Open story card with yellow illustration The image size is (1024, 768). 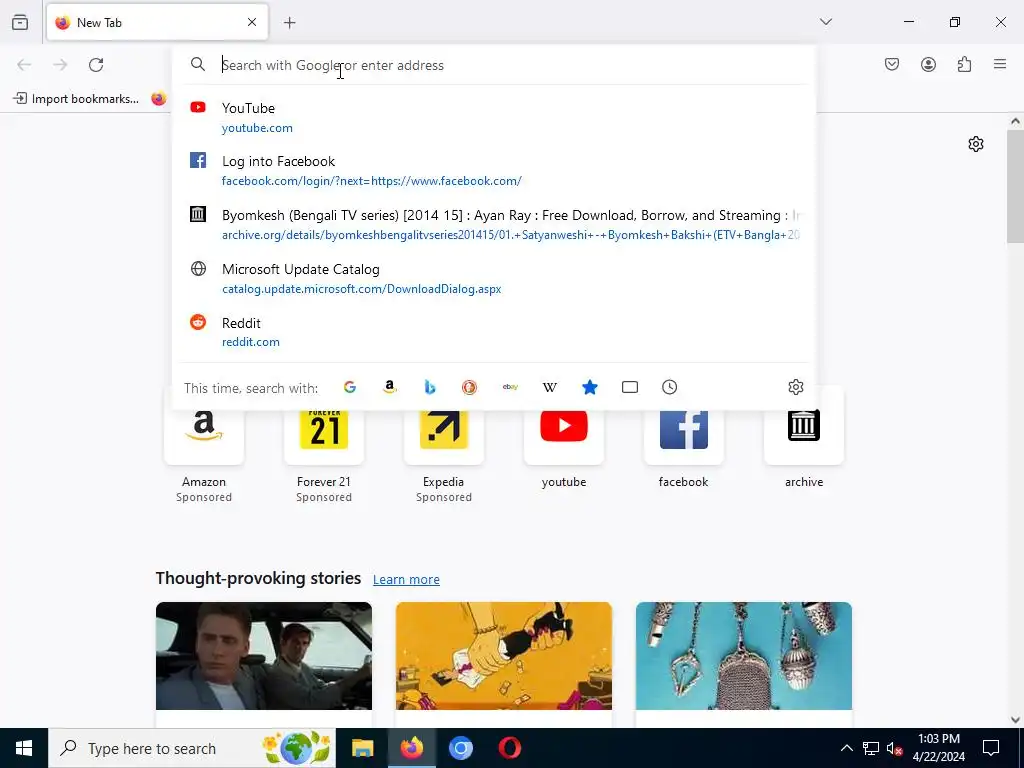504,664
